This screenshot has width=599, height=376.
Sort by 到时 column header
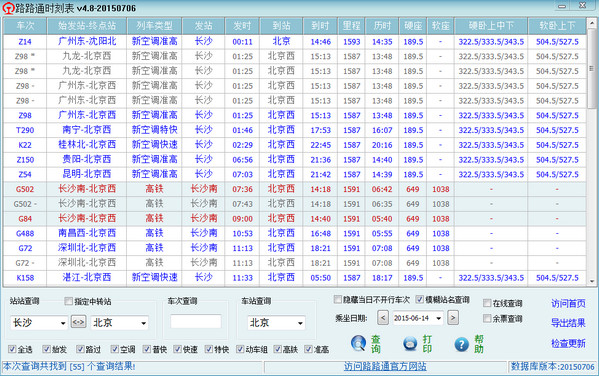320,26
